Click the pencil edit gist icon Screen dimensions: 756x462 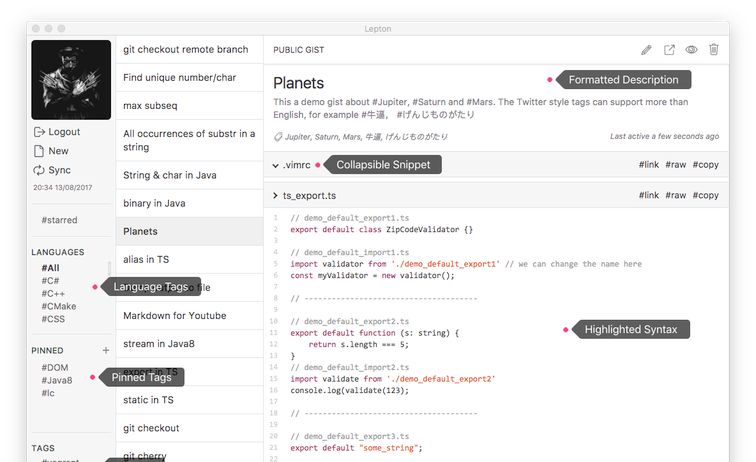click(647, 50)
